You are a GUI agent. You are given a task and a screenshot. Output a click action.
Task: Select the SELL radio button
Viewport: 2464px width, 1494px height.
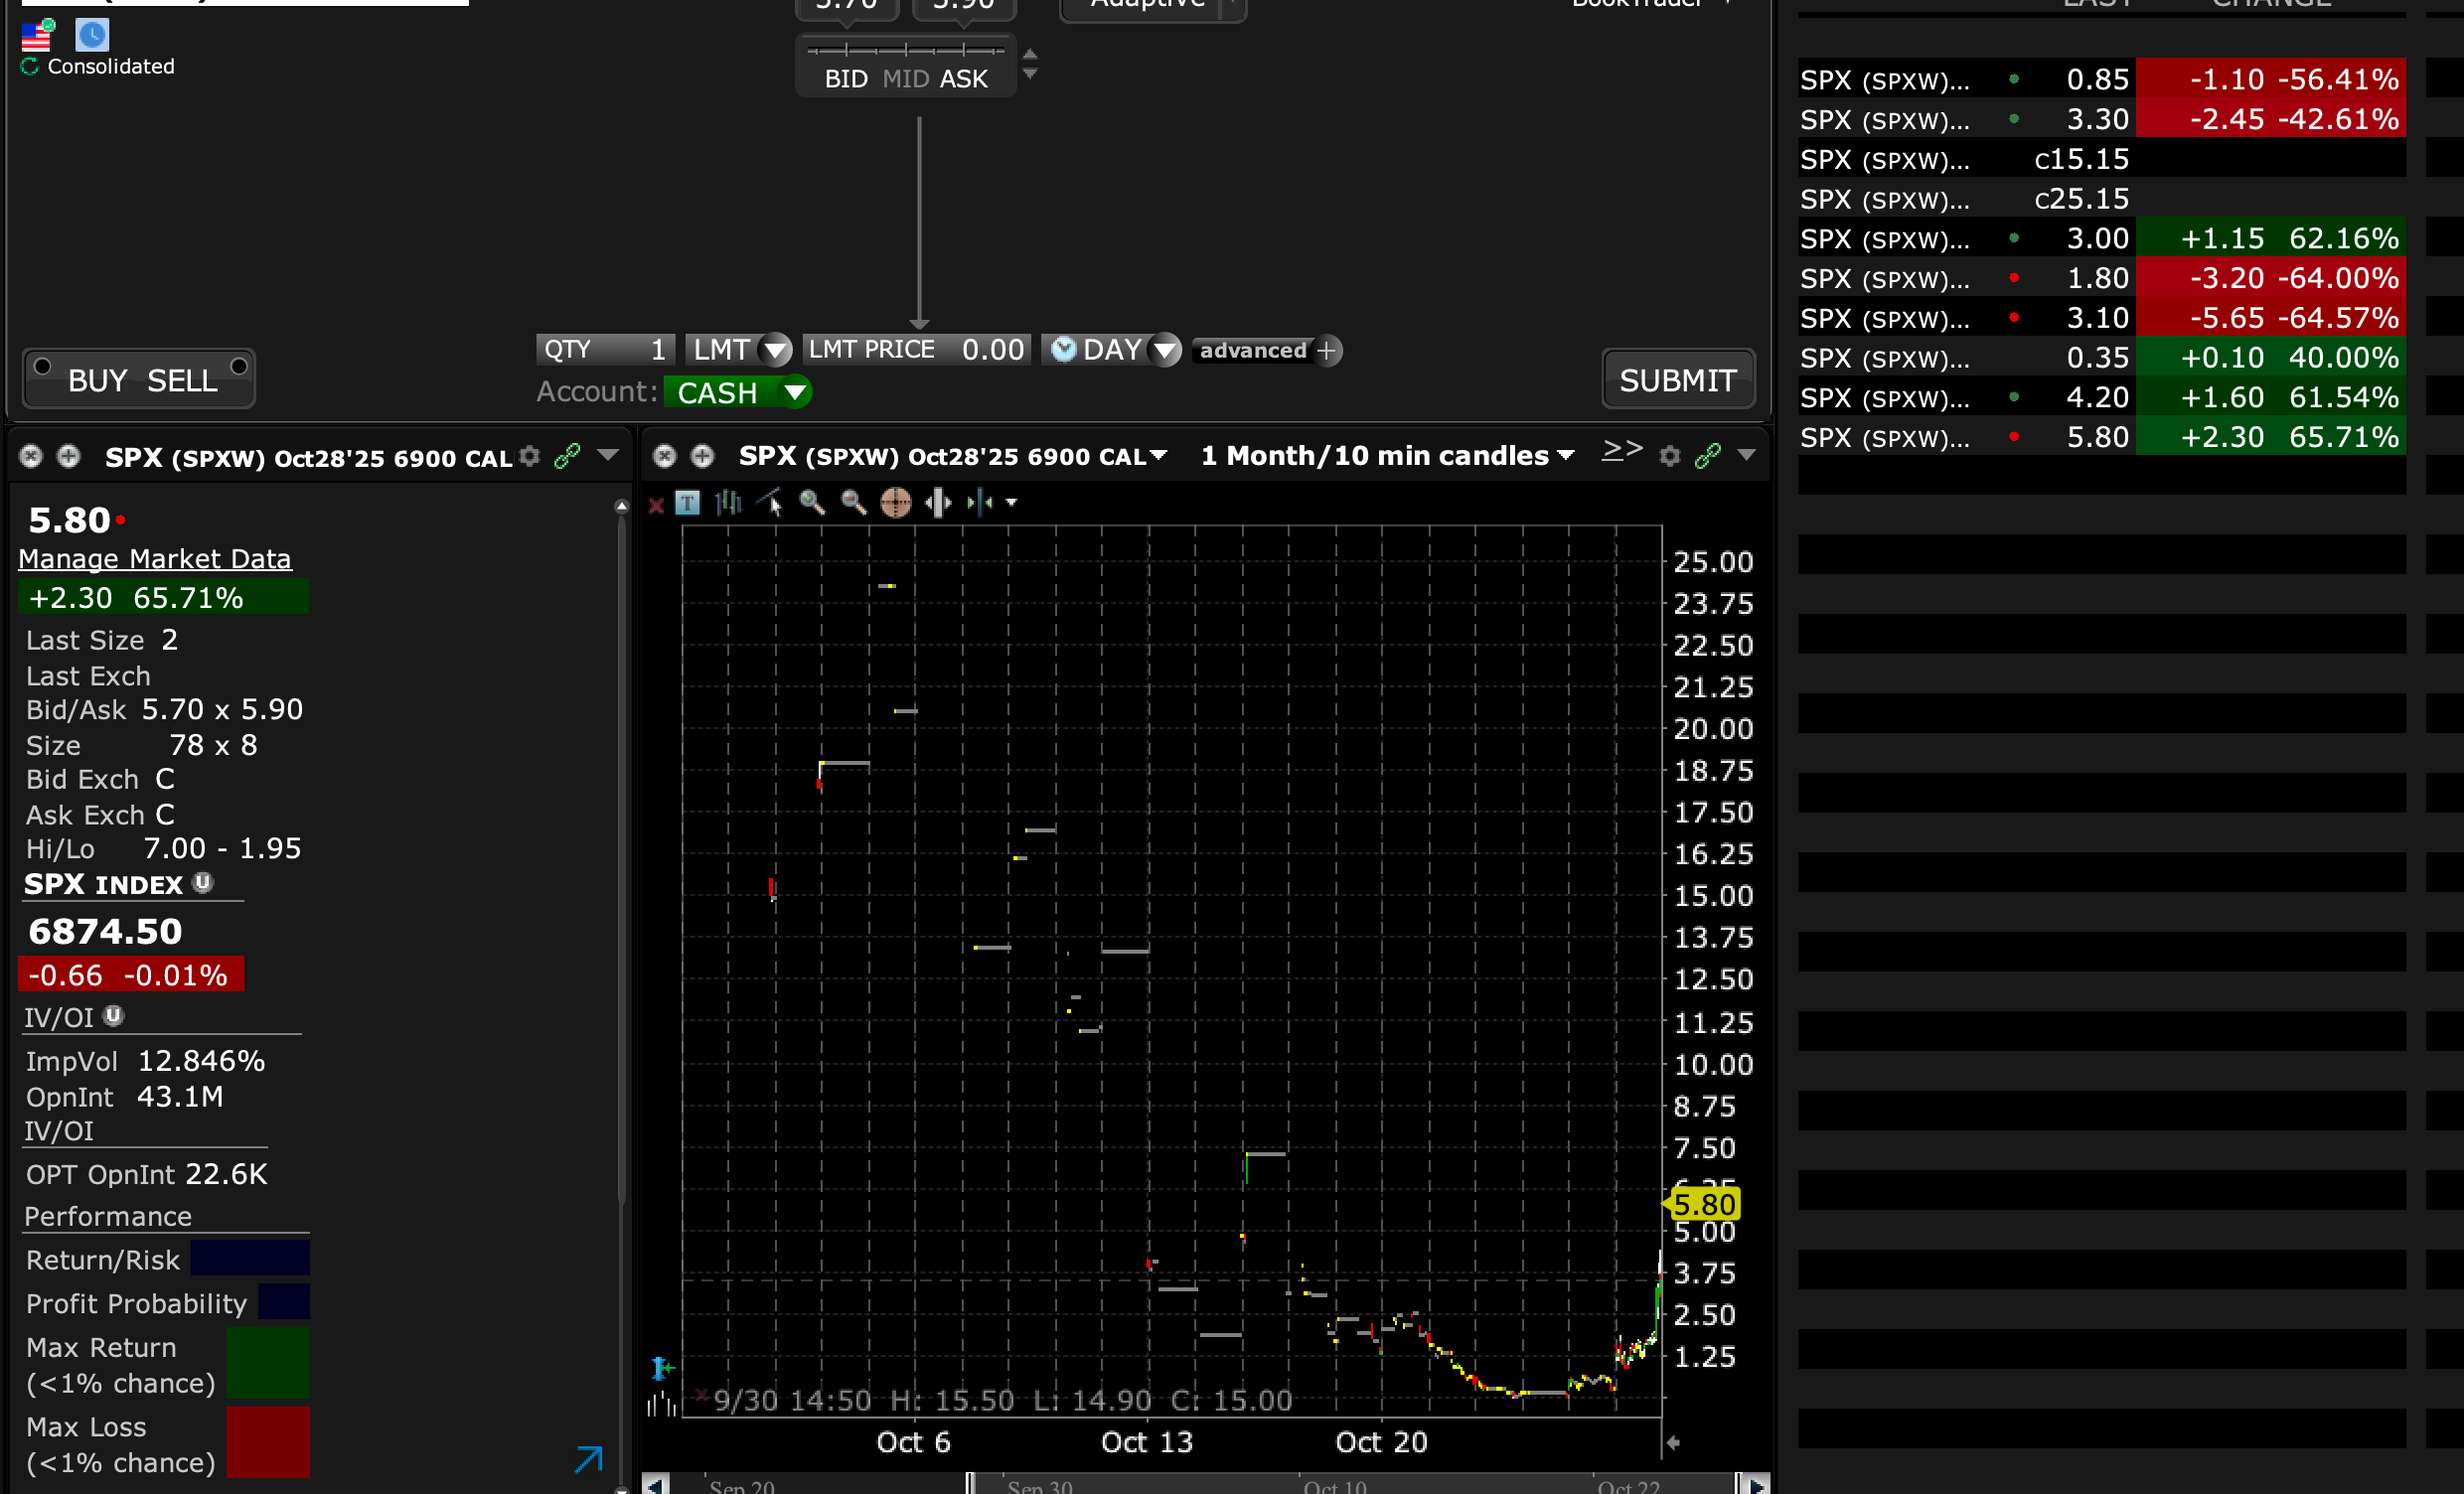tap(239, 366)
